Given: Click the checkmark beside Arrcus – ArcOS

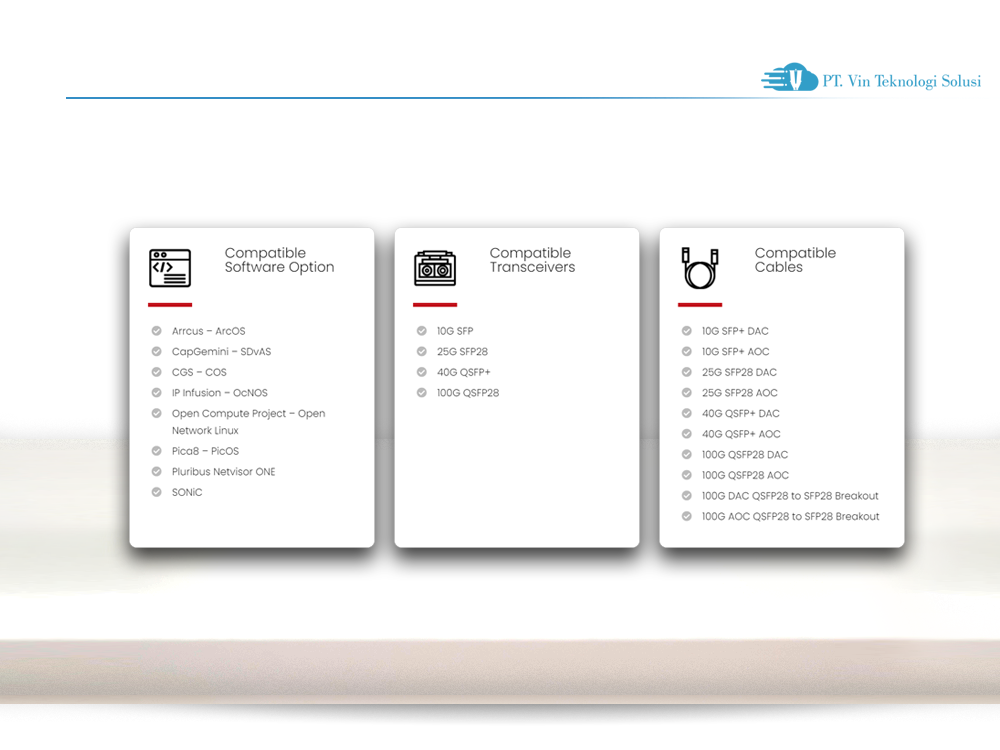Looking at the screenshot, I should (156, 330).
